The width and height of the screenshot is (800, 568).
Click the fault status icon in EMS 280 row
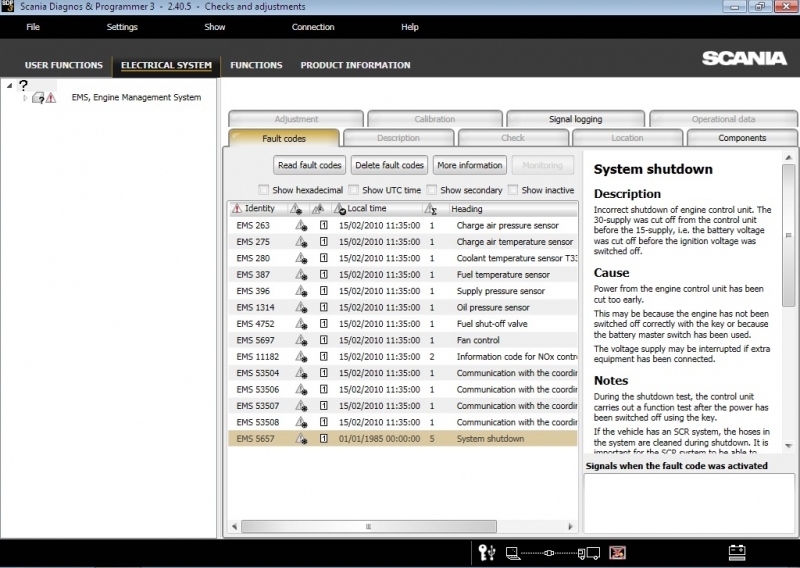click(301, 258)
